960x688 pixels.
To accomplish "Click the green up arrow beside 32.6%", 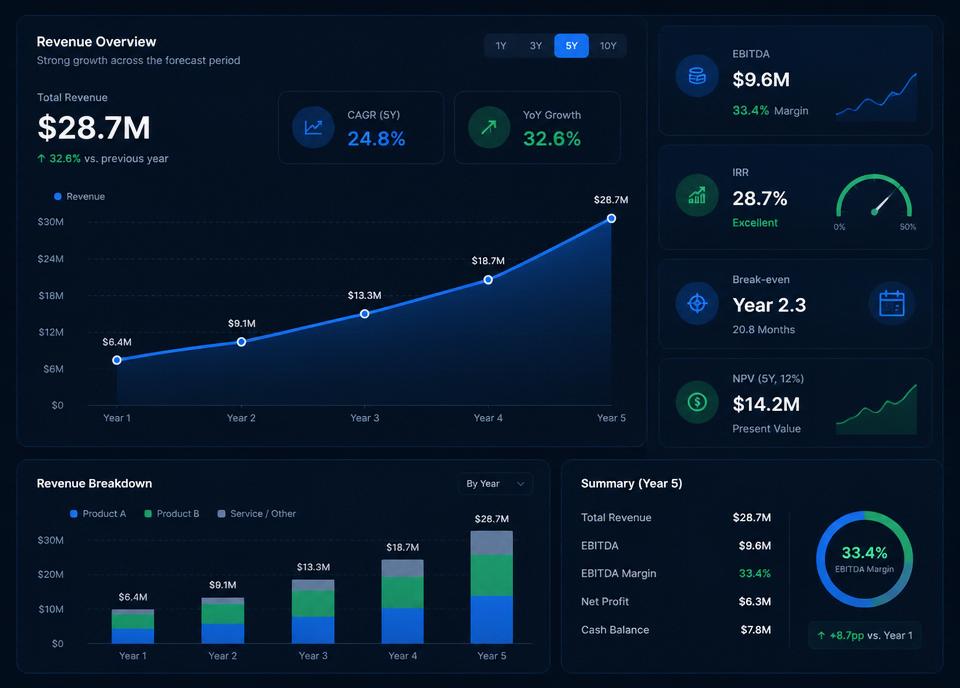I will click(41, 159).
